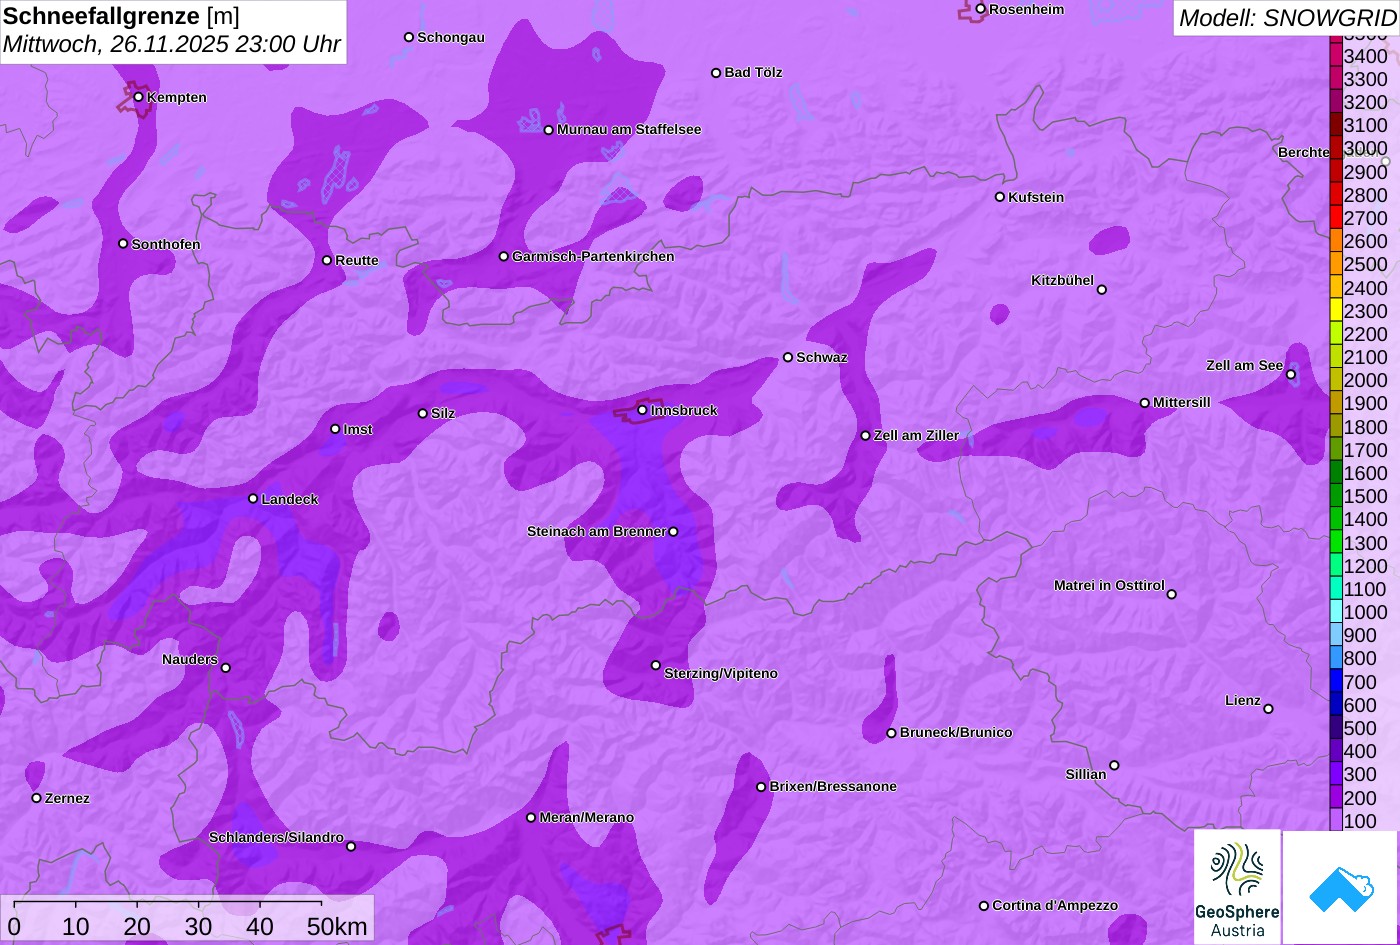Click the Cortina d'Ampezzo marker dot

(x=984, y=906)
